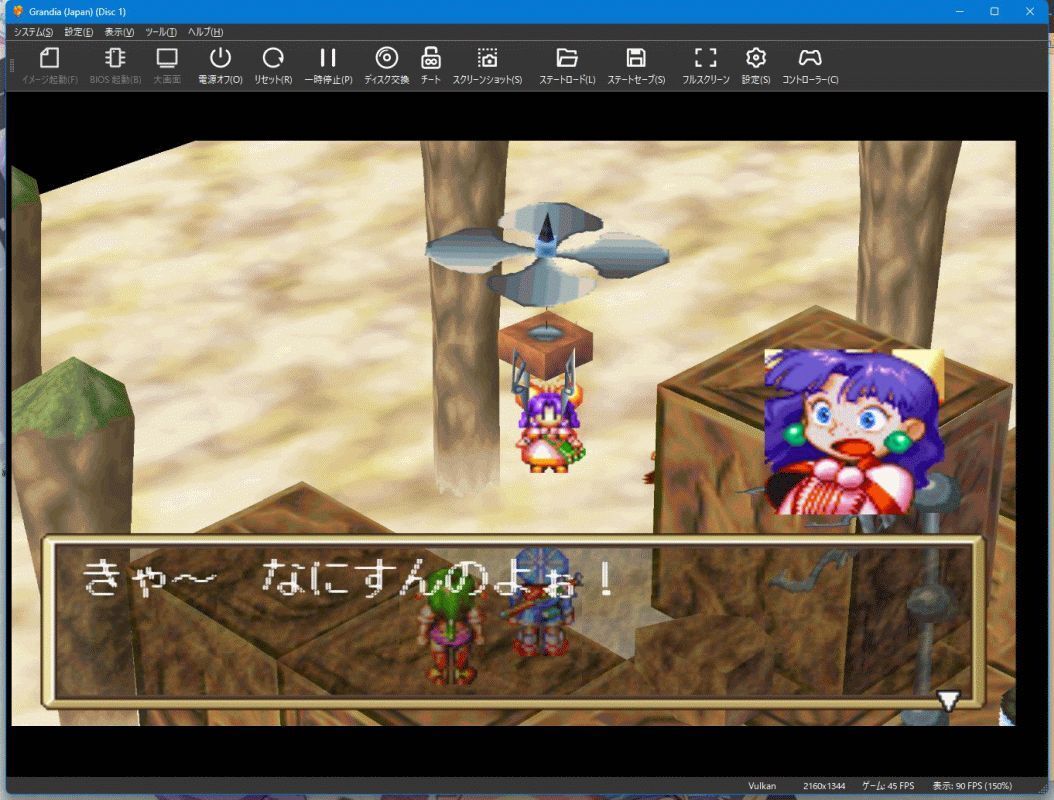Click the BIOS起動(B) toolbar icon
This screenshot has height=800, width=1054.
coord(115,66)
